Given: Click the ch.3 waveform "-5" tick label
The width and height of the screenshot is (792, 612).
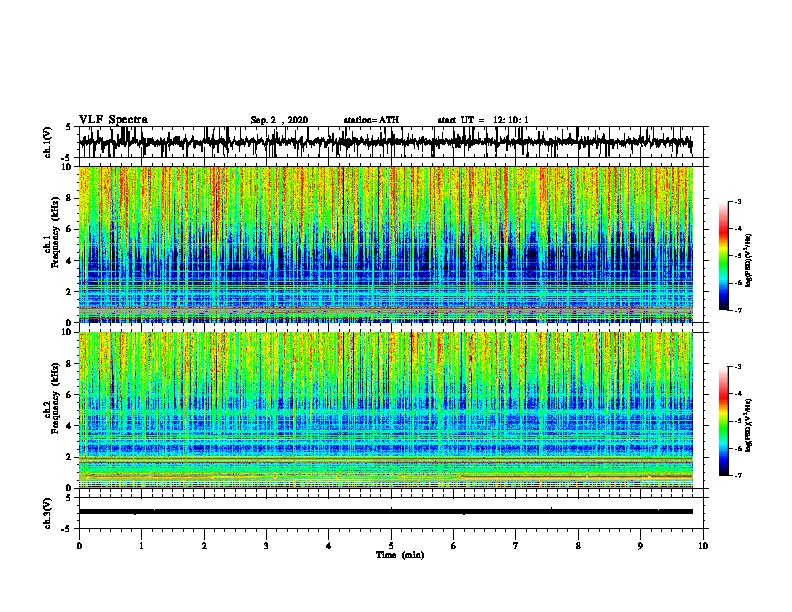Looking at the screenshot, I should tap(67, 529).
